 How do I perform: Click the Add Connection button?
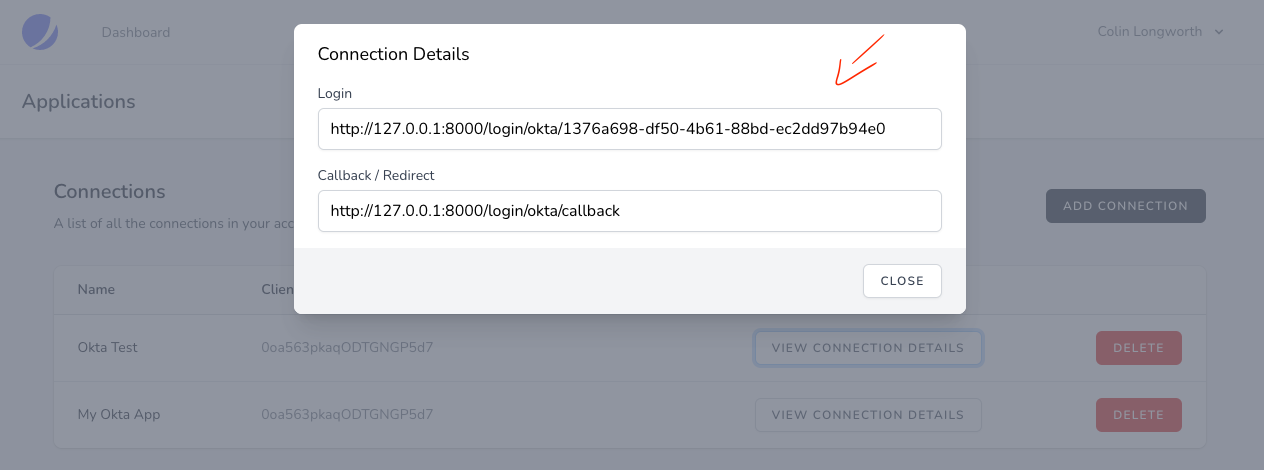click(1125, 206)
